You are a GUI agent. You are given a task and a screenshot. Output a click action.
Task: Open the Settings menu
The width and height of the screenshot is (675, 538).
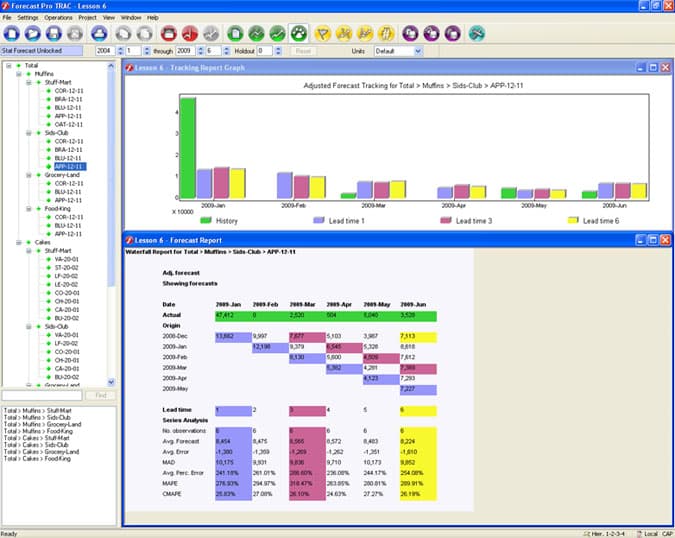28,18
